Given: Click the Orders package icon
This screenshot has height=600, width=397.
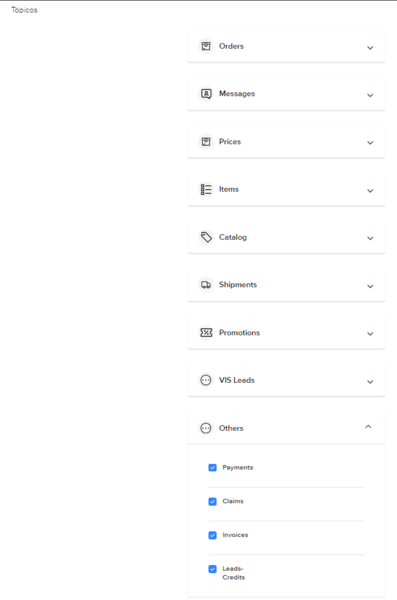Looking at the screenshot, I should pos(206,46).
